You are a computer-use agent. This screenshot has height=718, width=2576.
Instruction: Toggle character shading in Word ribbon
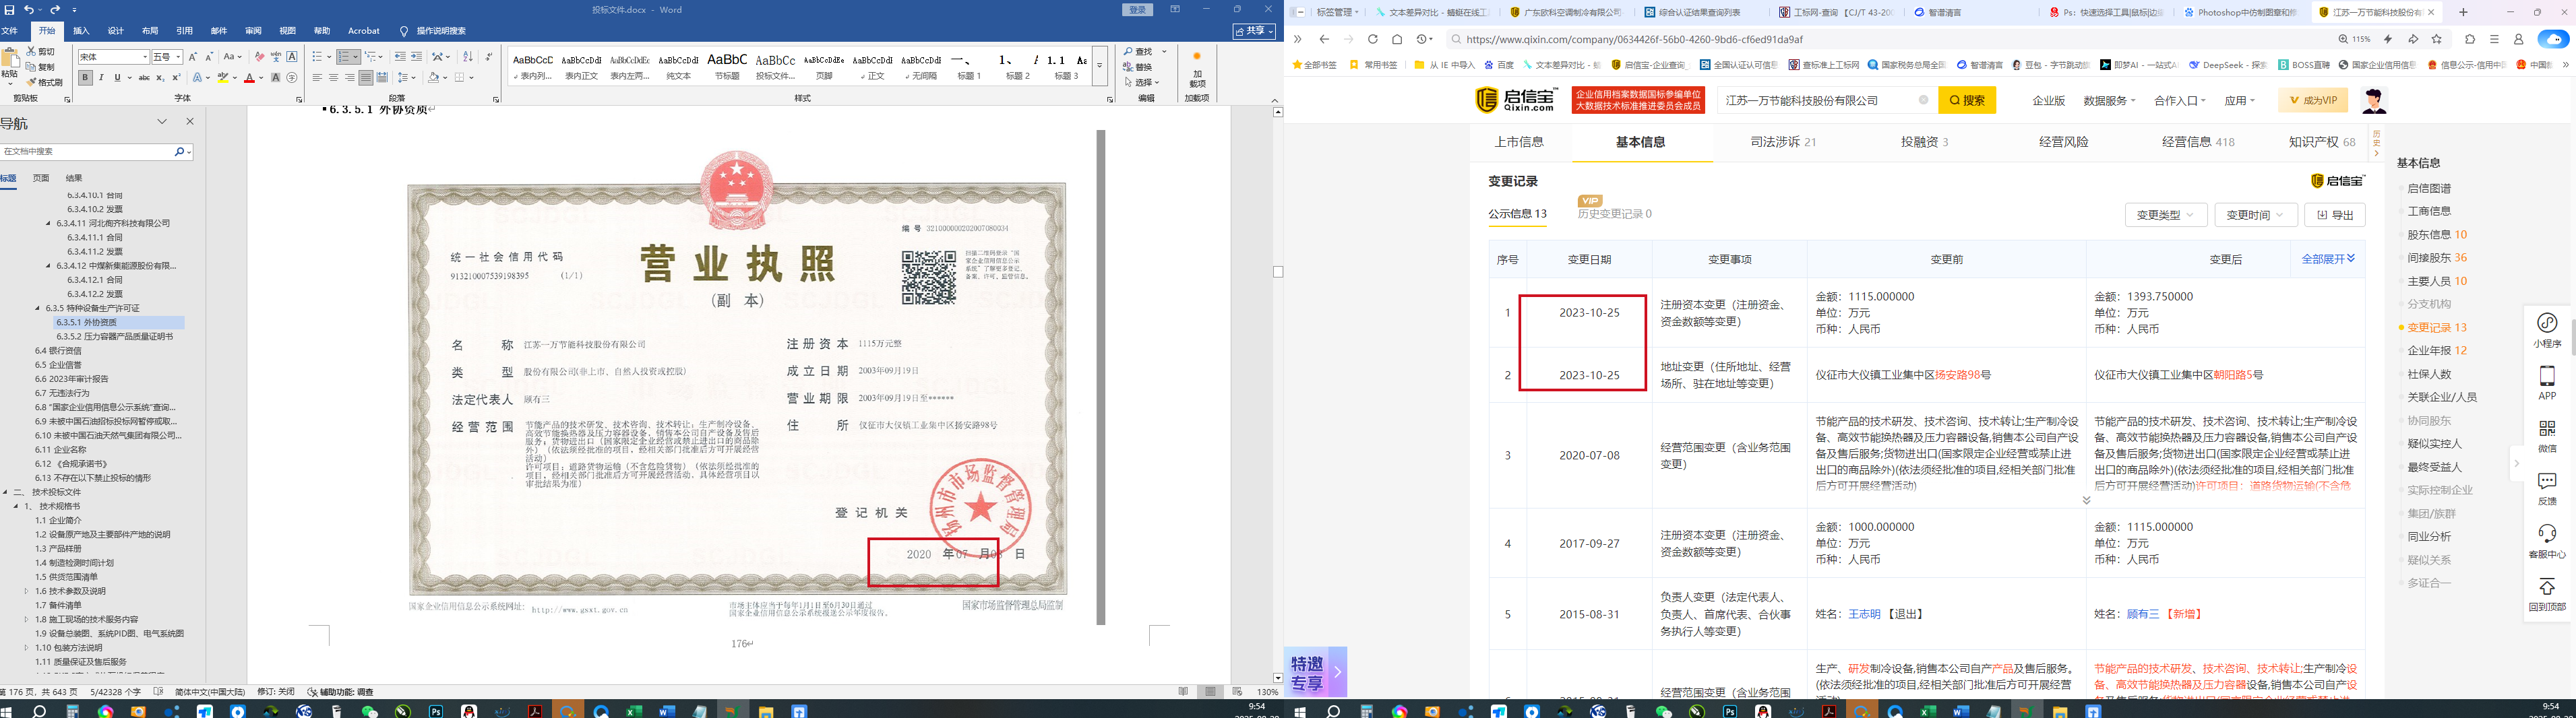coord(275,78)
